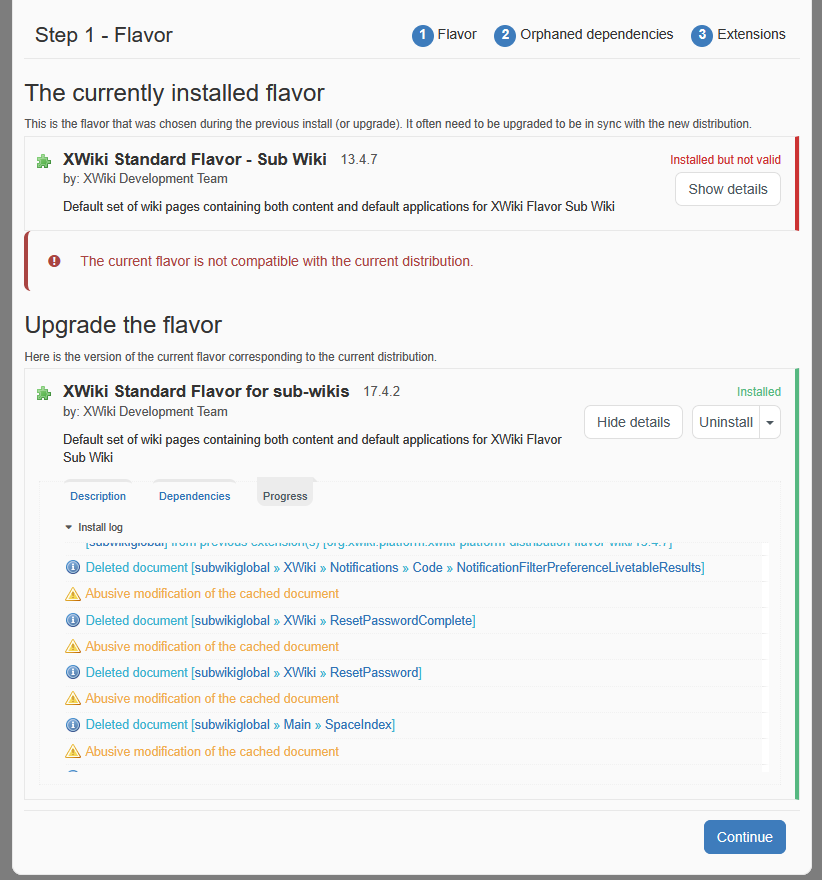This screenshot has width=822, height=880.
Task: Open XWiki link in ResetPasswordComplete entry
Action: 300,620
